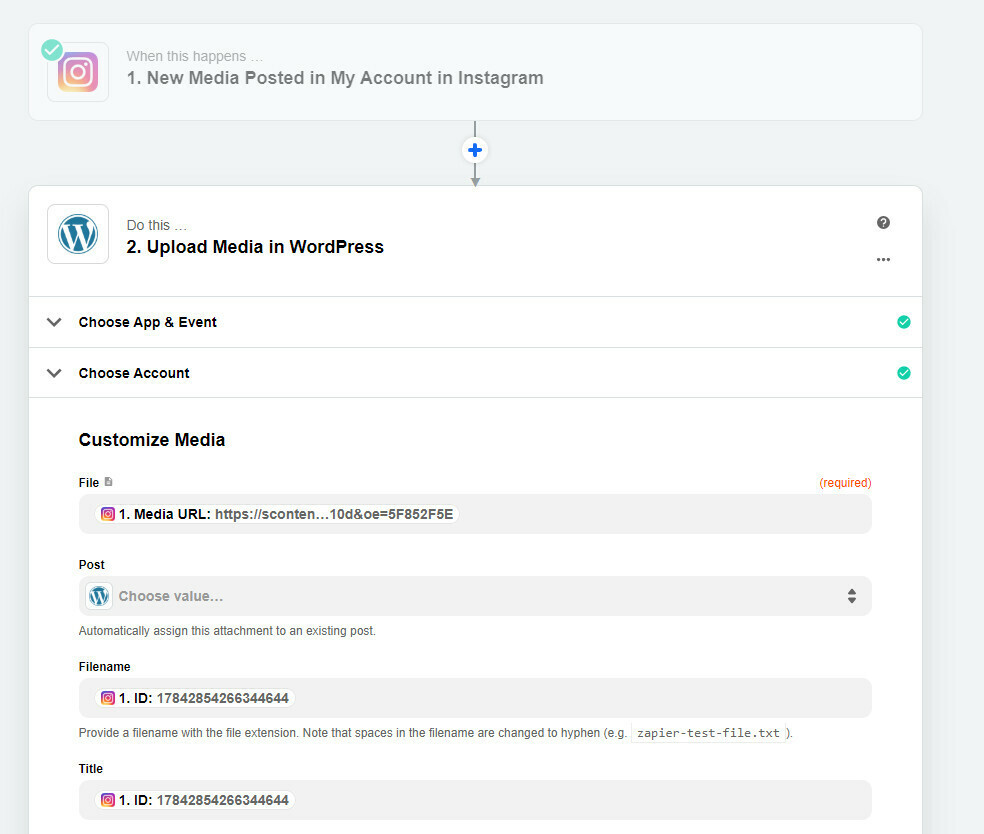Click the green check on the Instagram trigger
984x834 pixels.
tap(52, 50)
